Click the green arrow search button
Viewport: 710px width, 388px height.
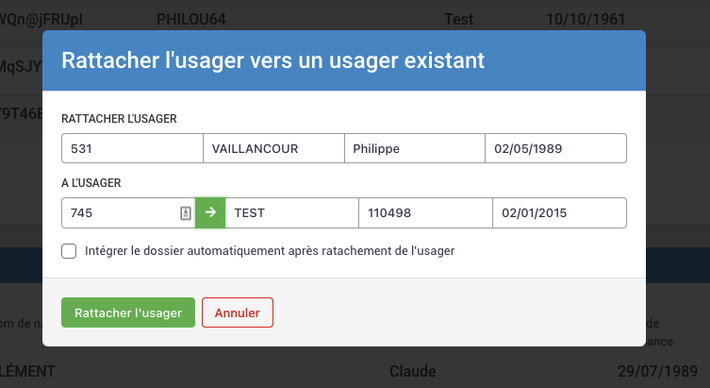tap(210, 213)
